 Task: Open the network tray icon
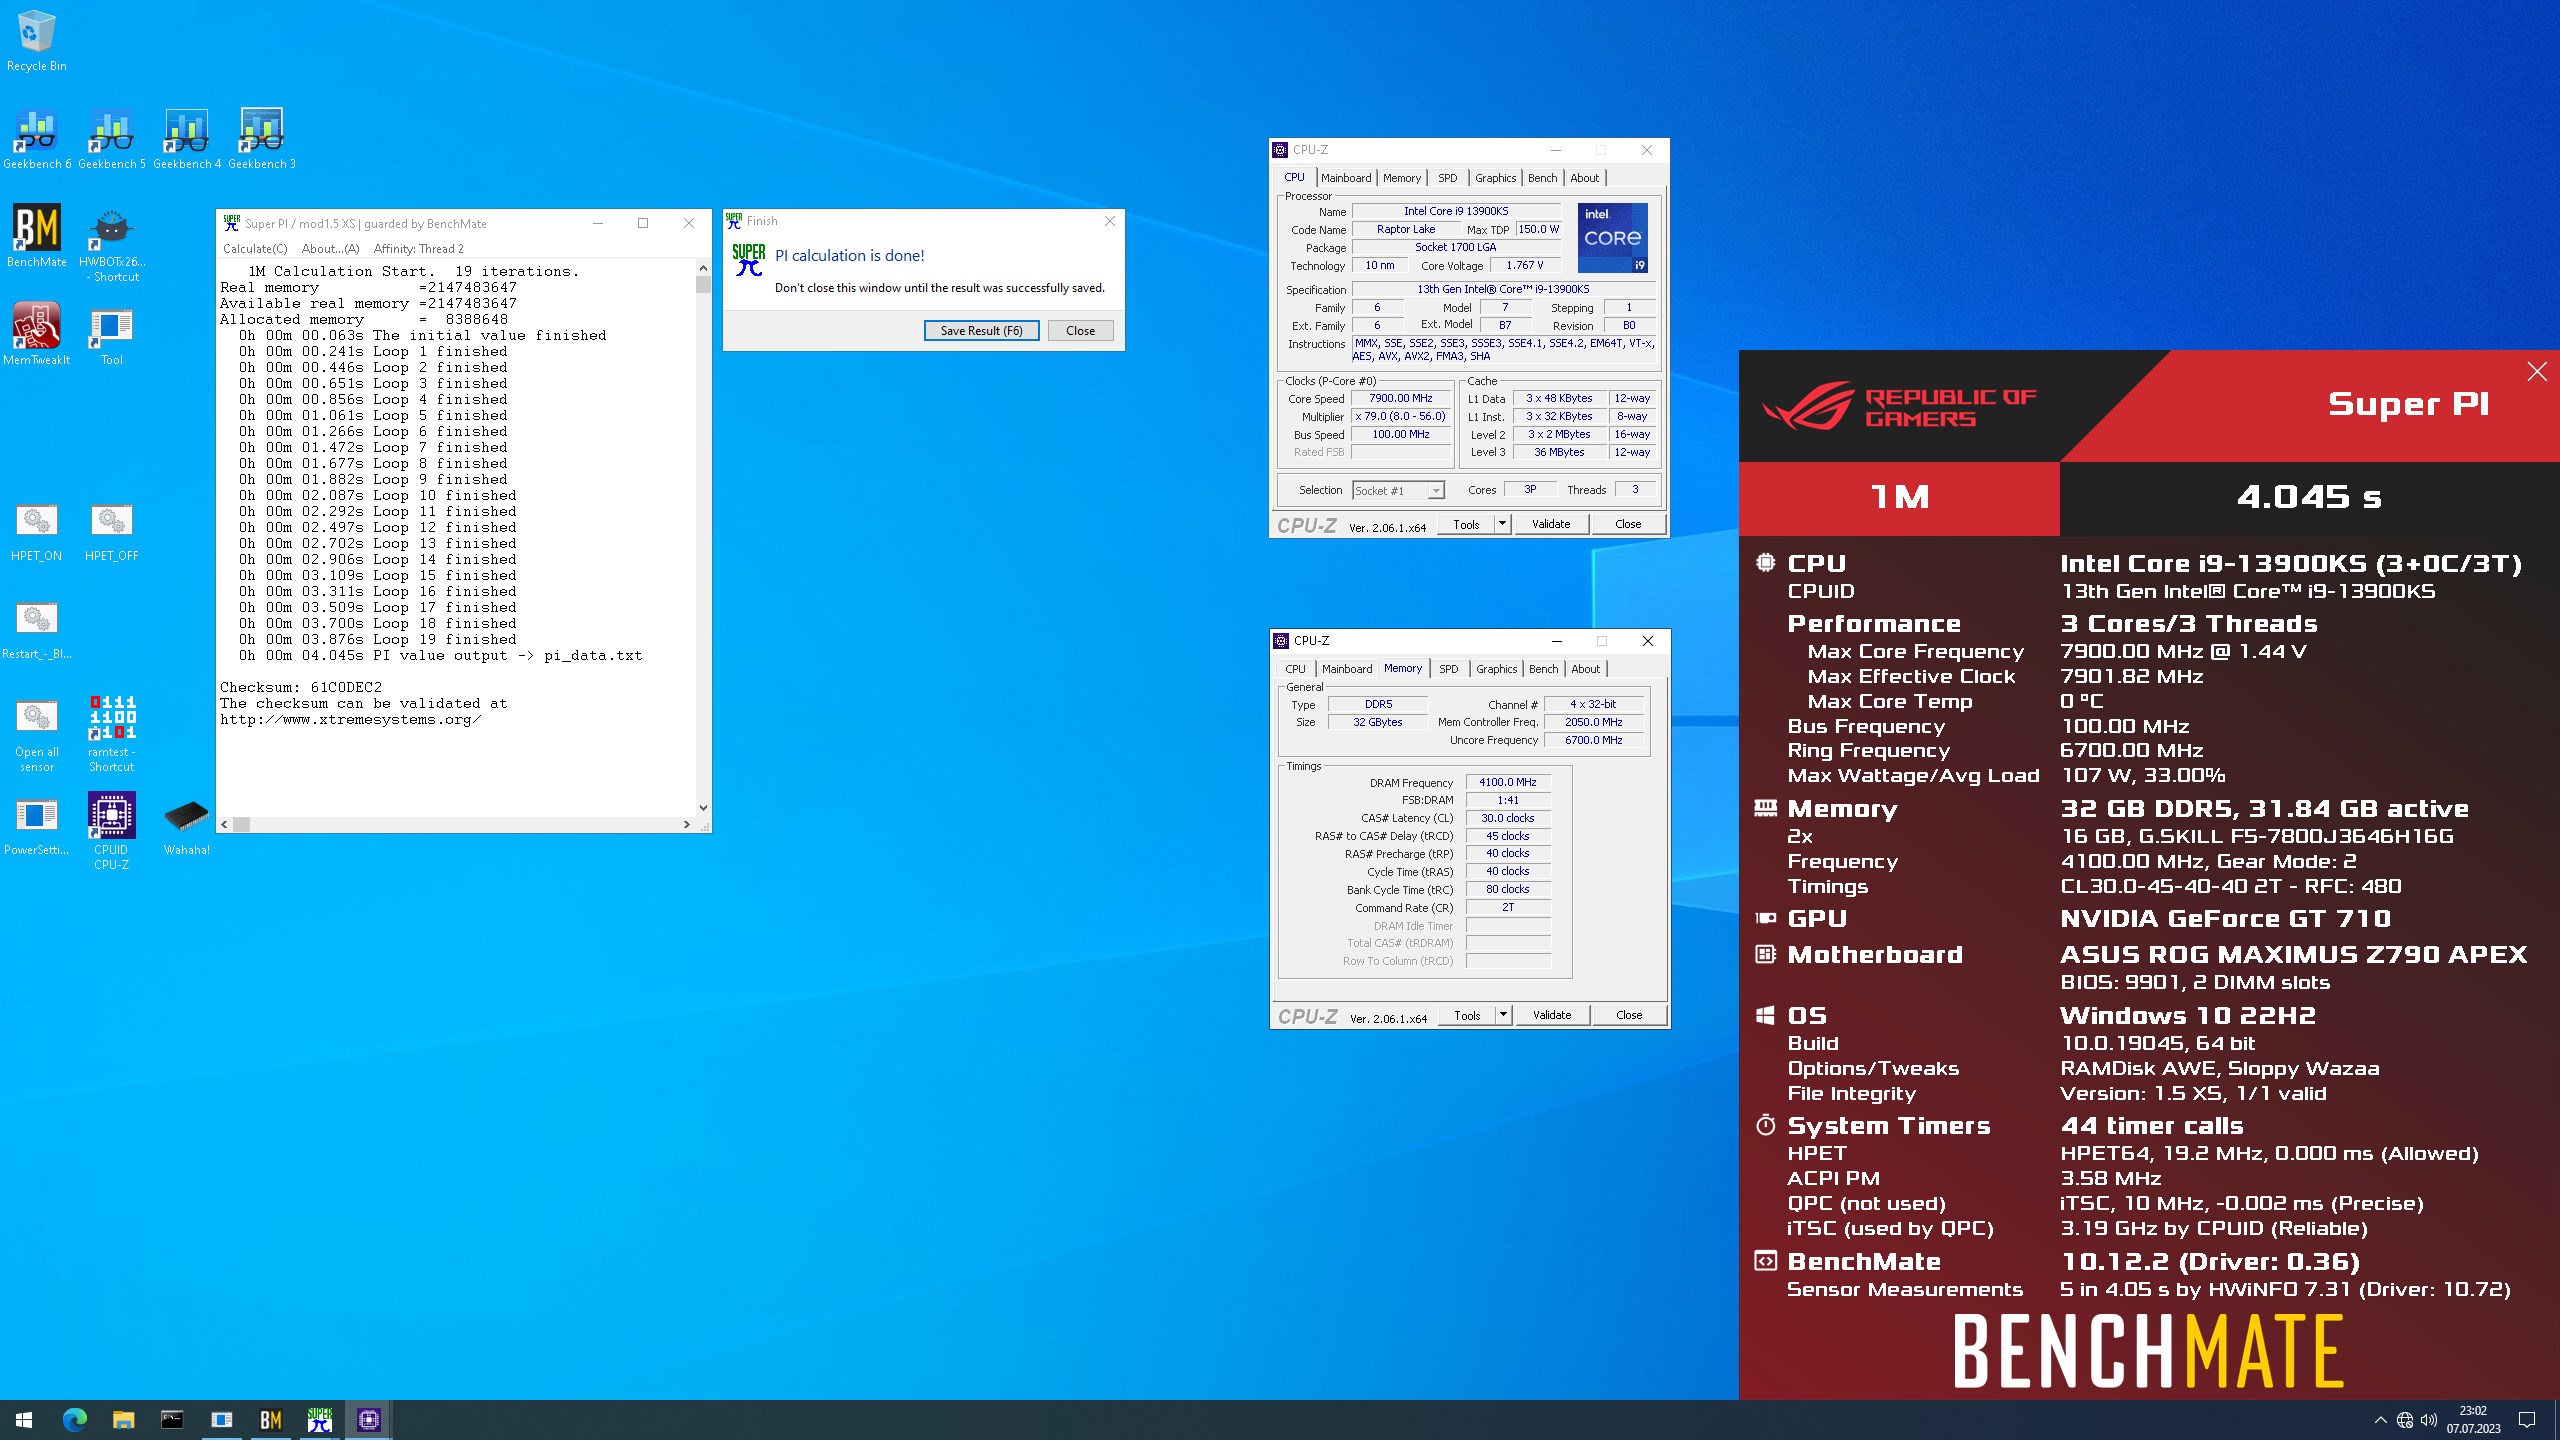click(2405, 1420)
